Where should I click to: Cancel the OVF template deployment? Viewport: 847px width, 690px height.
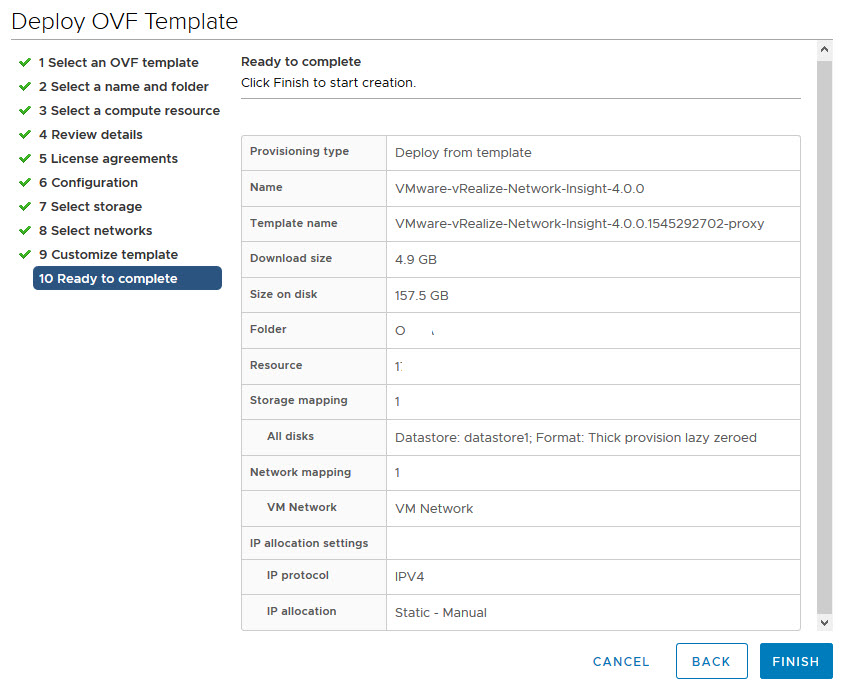[x=621, y=661]
